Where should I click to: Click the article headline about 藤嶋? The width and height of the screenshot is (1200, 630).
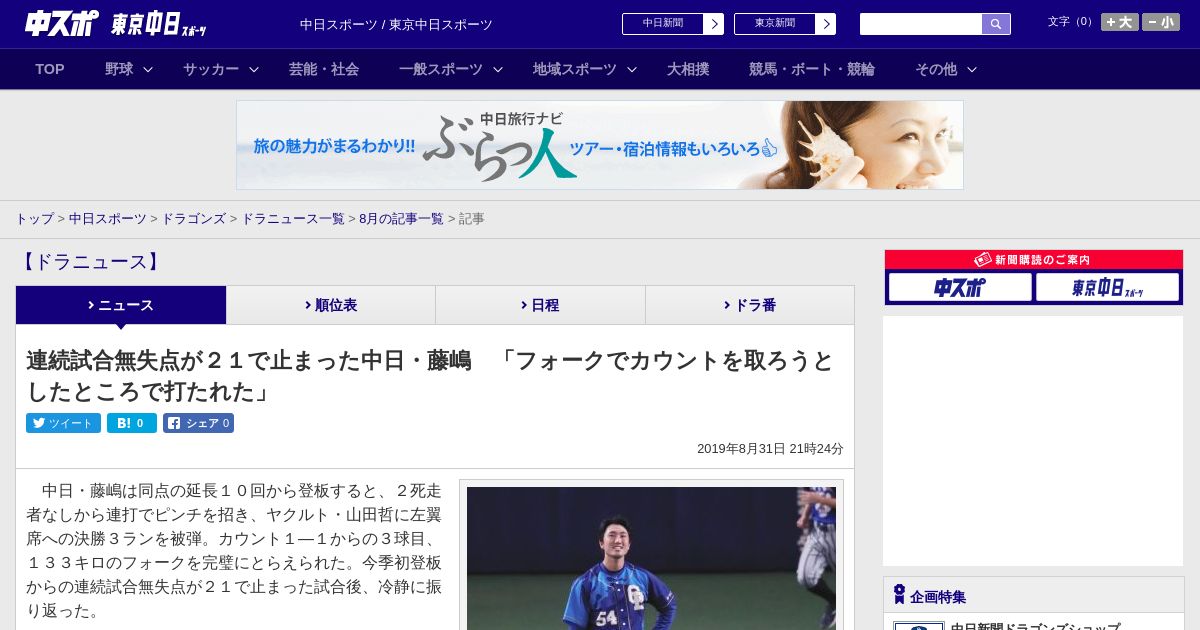430,375
